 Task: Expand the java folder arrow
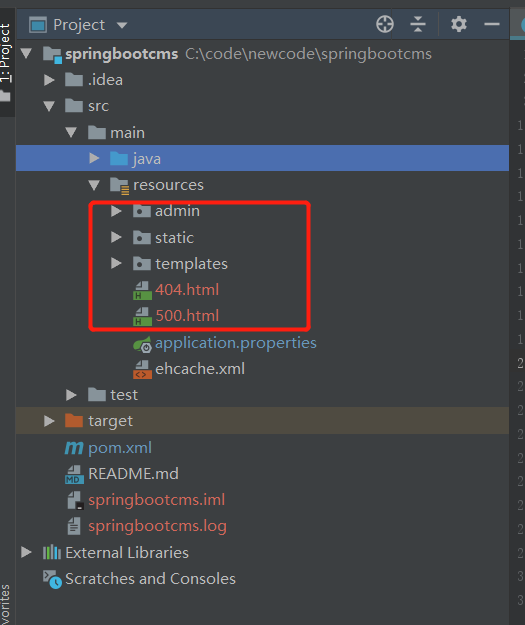(x=94, y=159)
